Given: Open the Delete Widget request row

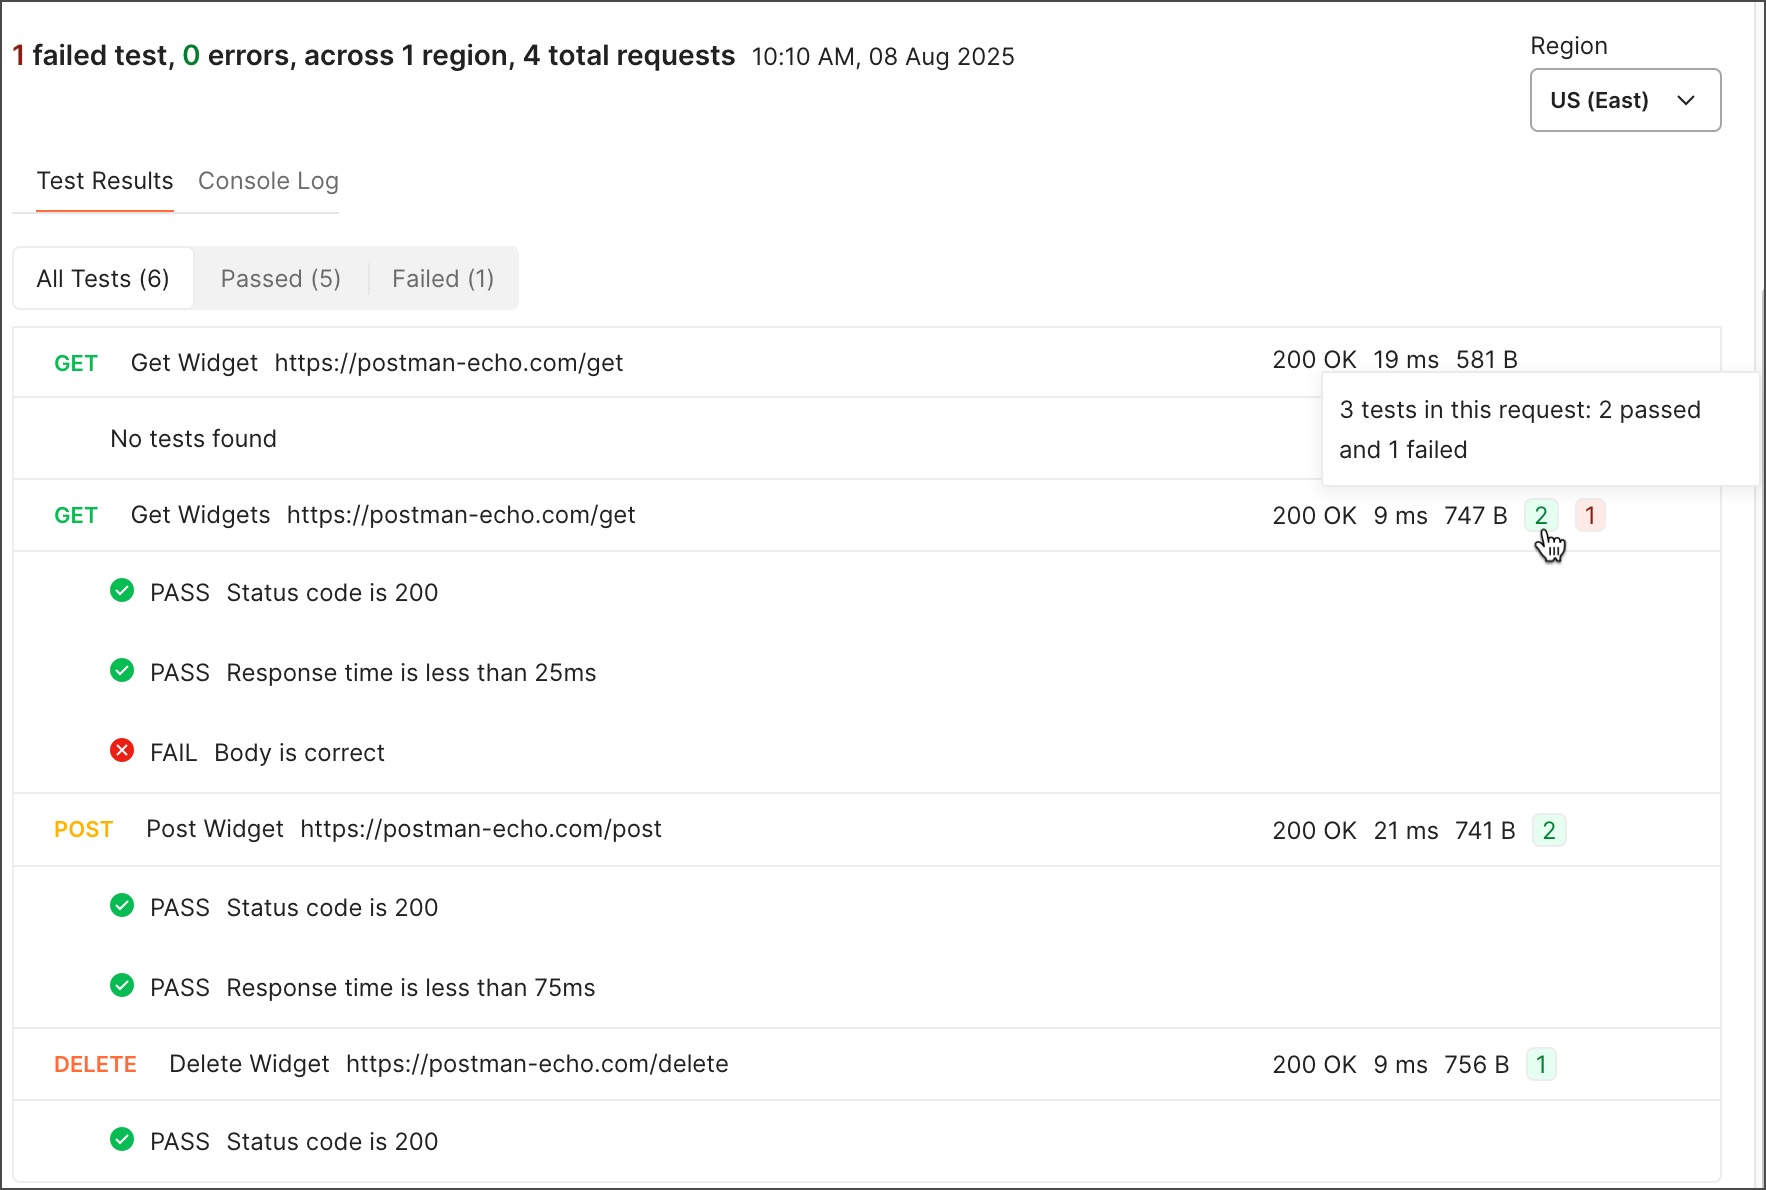Looking at the screenshot, I should tap(867, 1064).
